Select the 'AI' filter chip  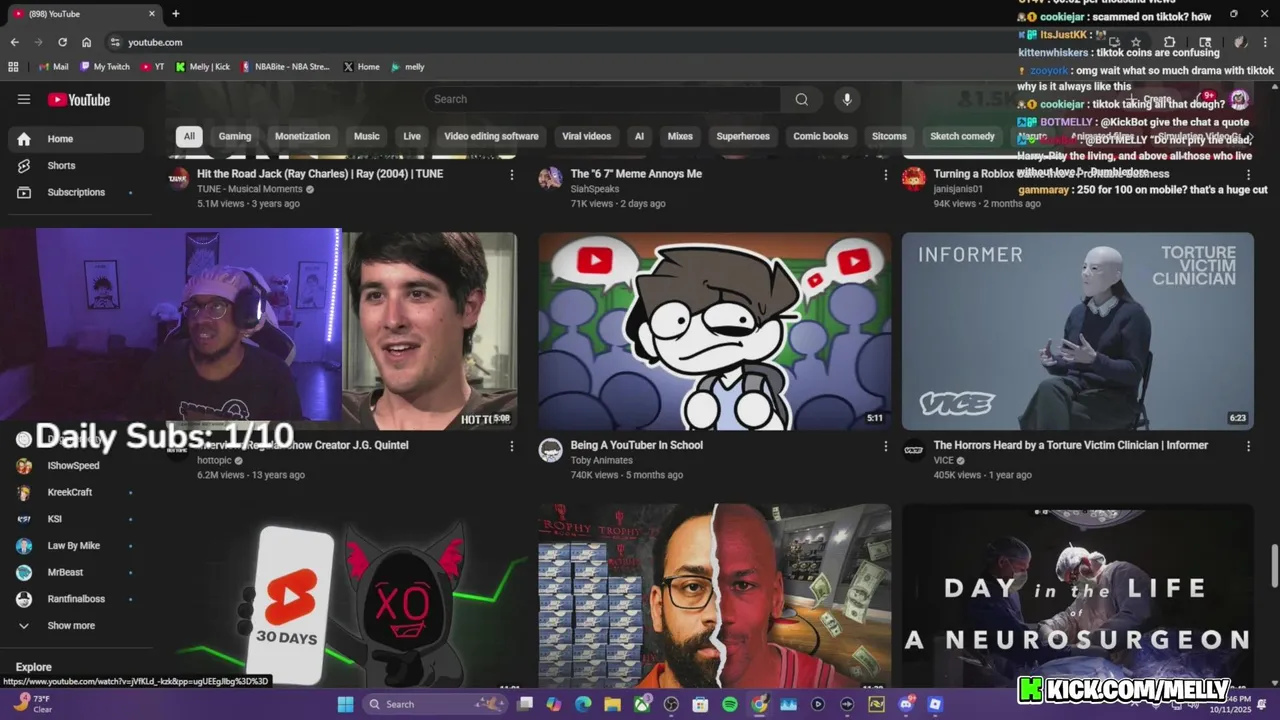pyautogui.click(x=639, y=137)
